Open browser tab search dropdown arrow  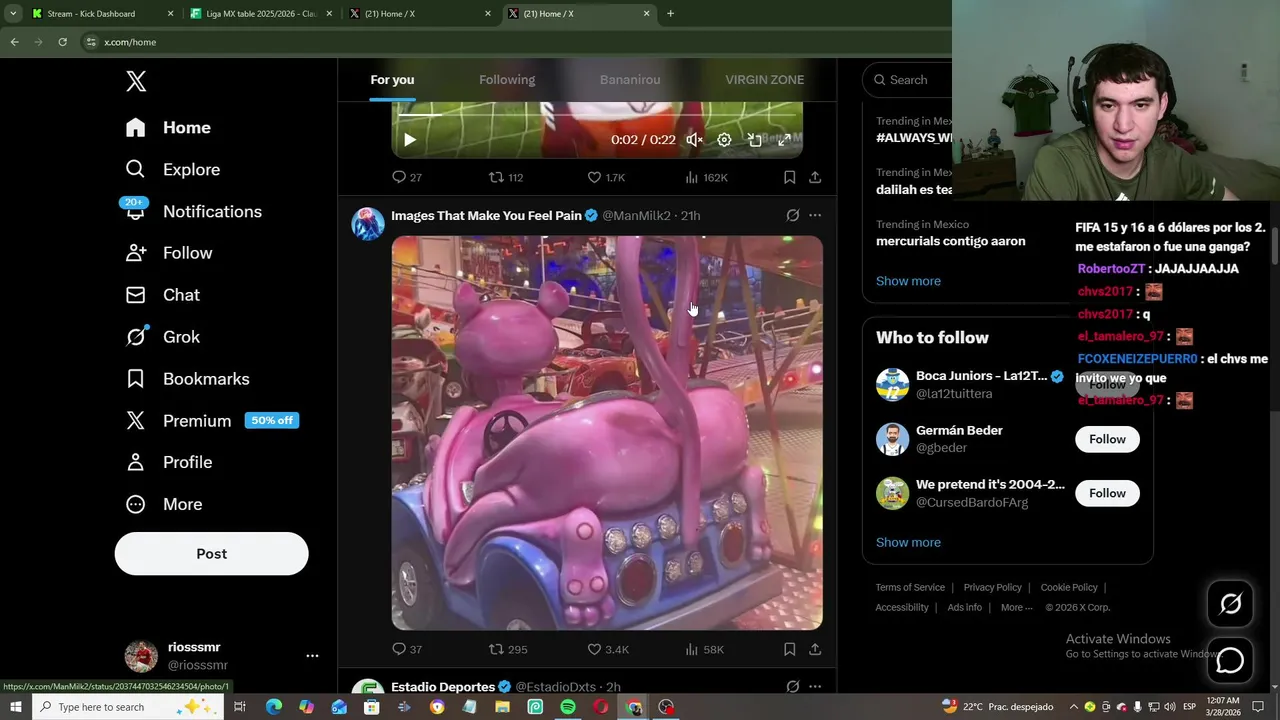[x=13, y=14]
